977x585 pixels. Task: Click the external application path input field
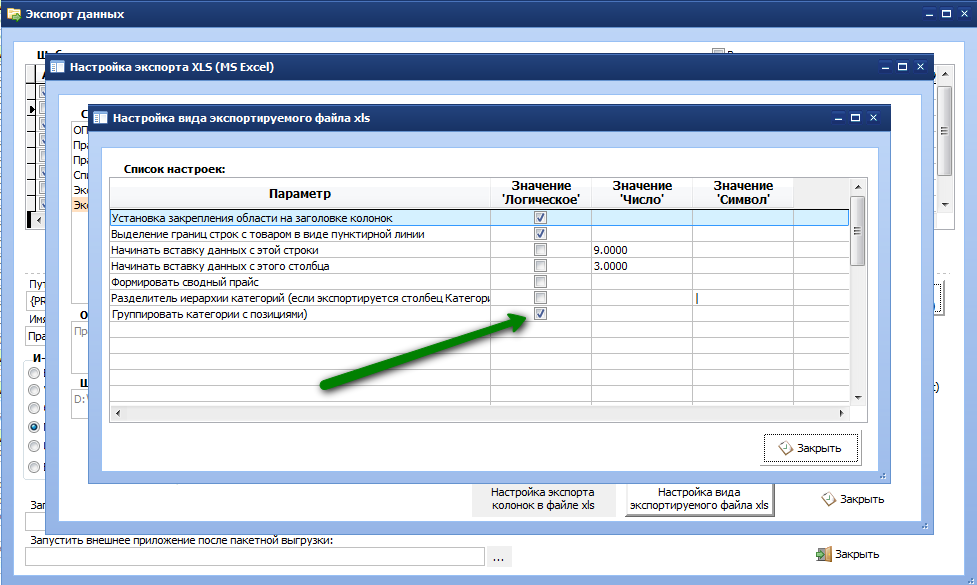click(x=255, y=557)
